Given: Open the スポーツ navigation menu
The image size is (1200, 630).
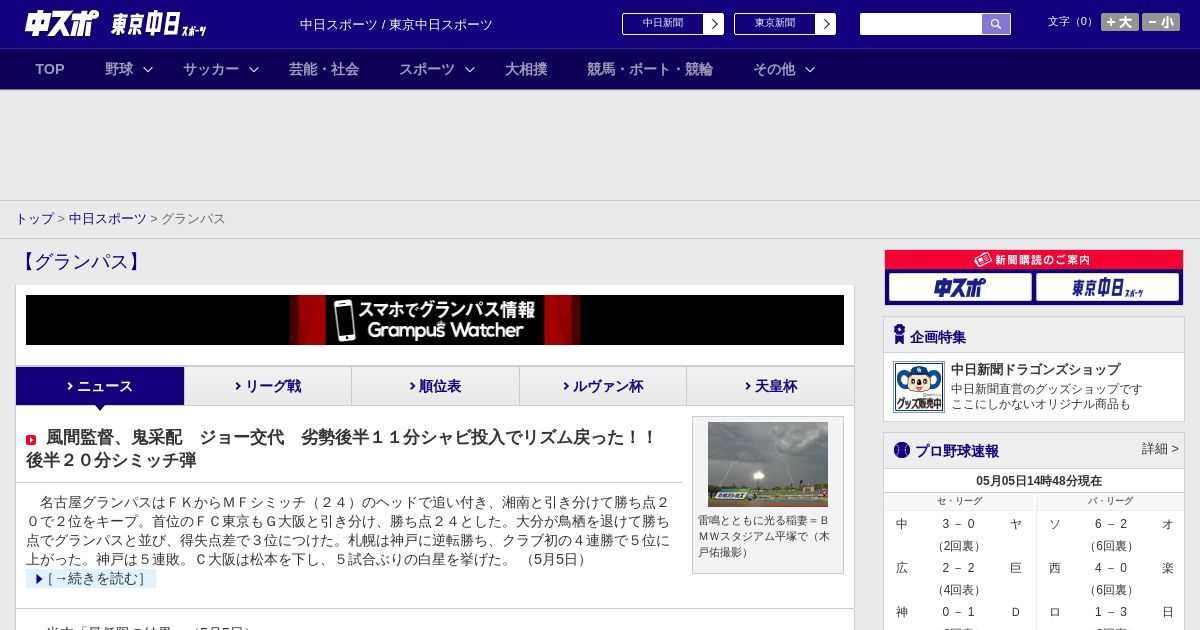Looking at the screenshot, I should (427, 69).
